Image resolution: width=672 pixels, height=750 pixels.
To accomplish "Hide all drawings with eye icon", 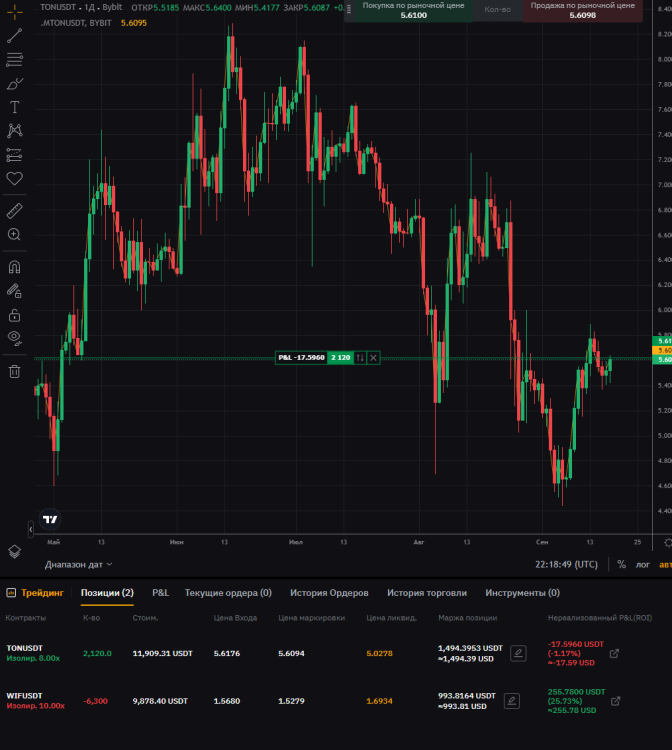I will [14, 339].
